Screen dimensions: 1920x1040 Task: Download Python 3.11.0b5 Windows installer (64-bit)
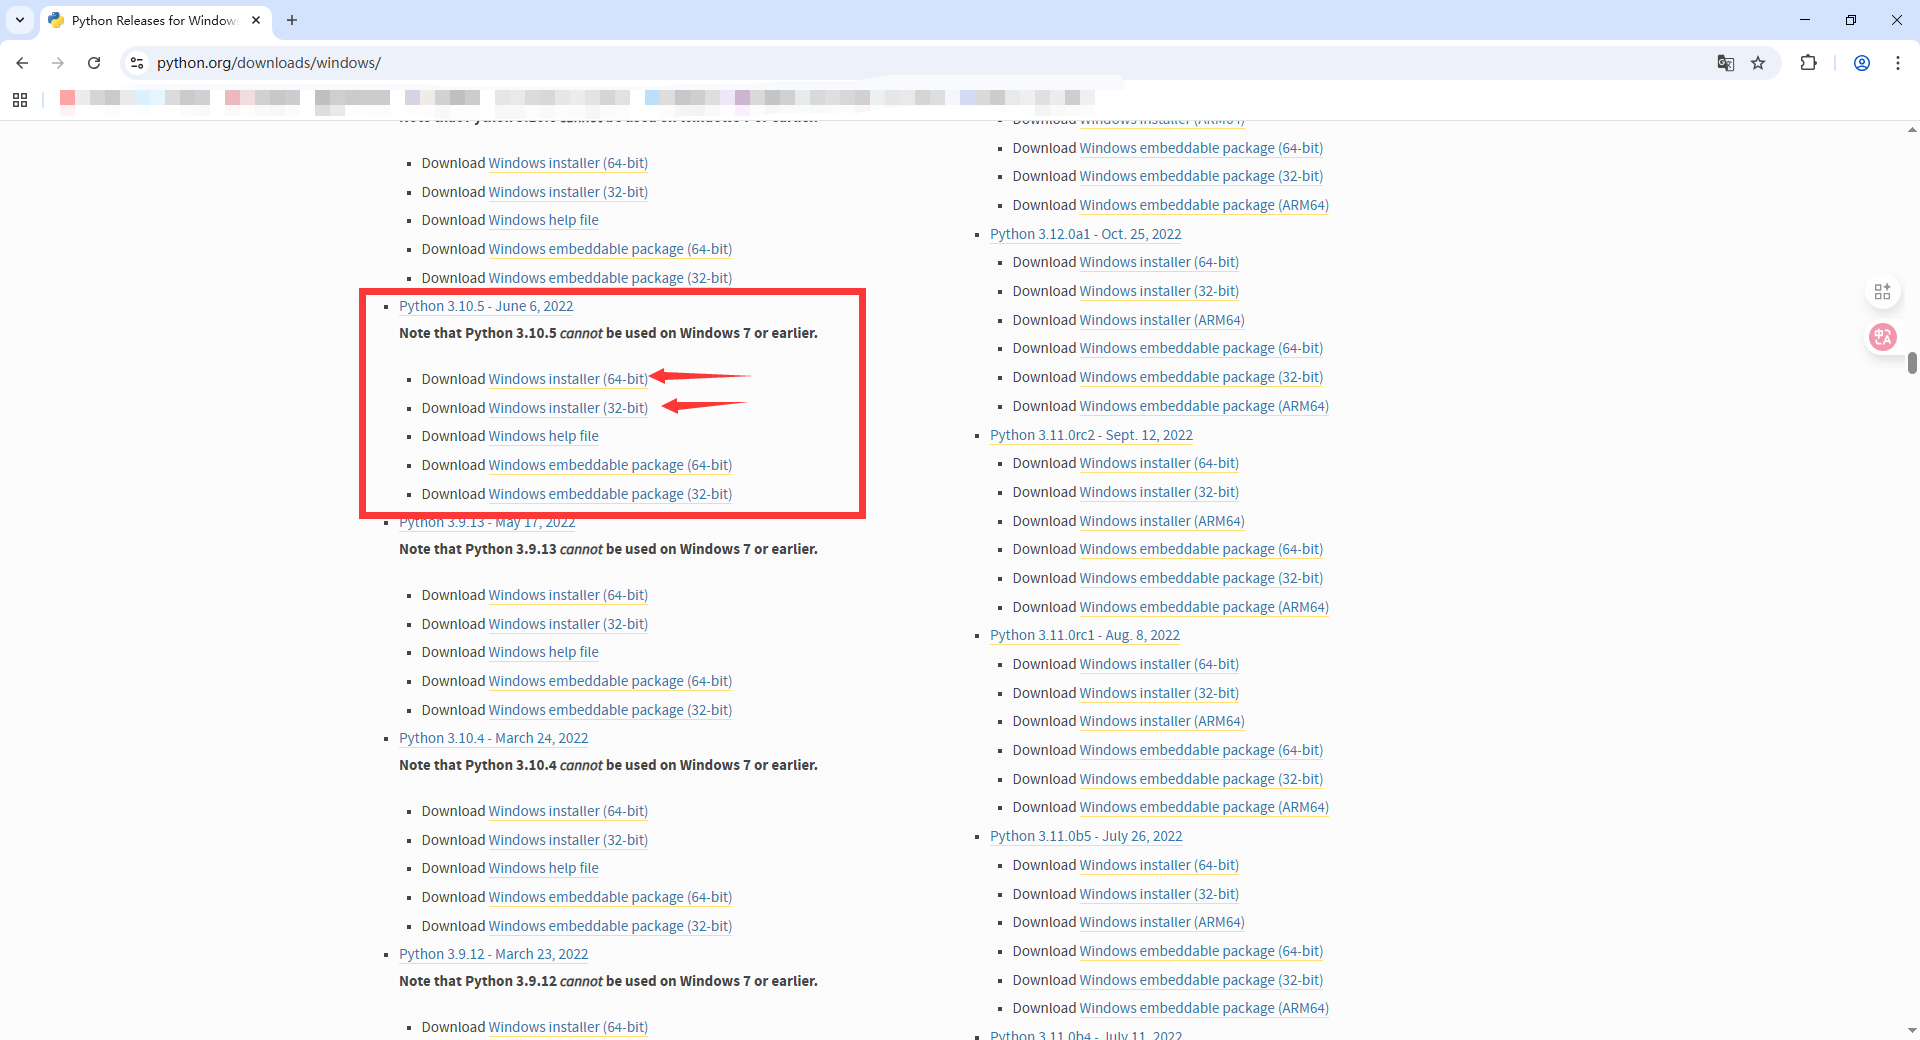[1159, 865]
